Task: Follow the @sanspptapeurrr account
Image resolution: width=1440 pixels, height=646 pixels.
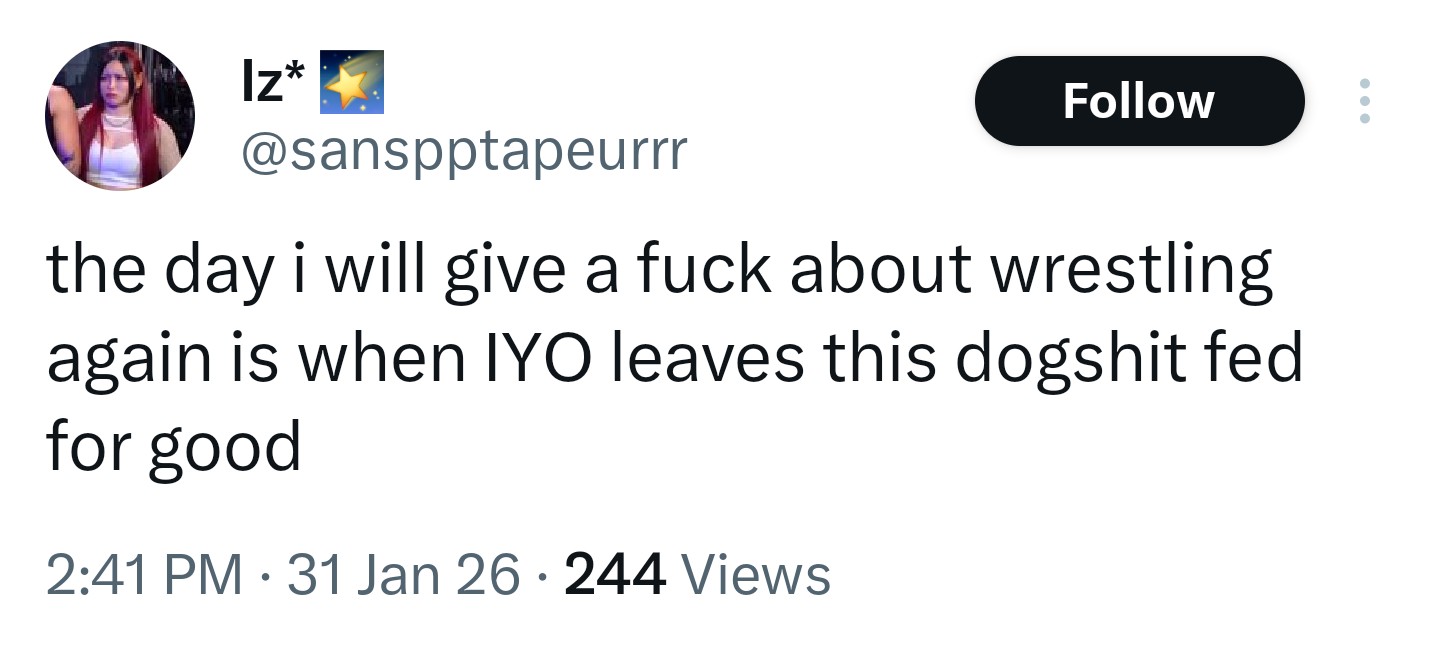Action: [x=1139, y=101]
